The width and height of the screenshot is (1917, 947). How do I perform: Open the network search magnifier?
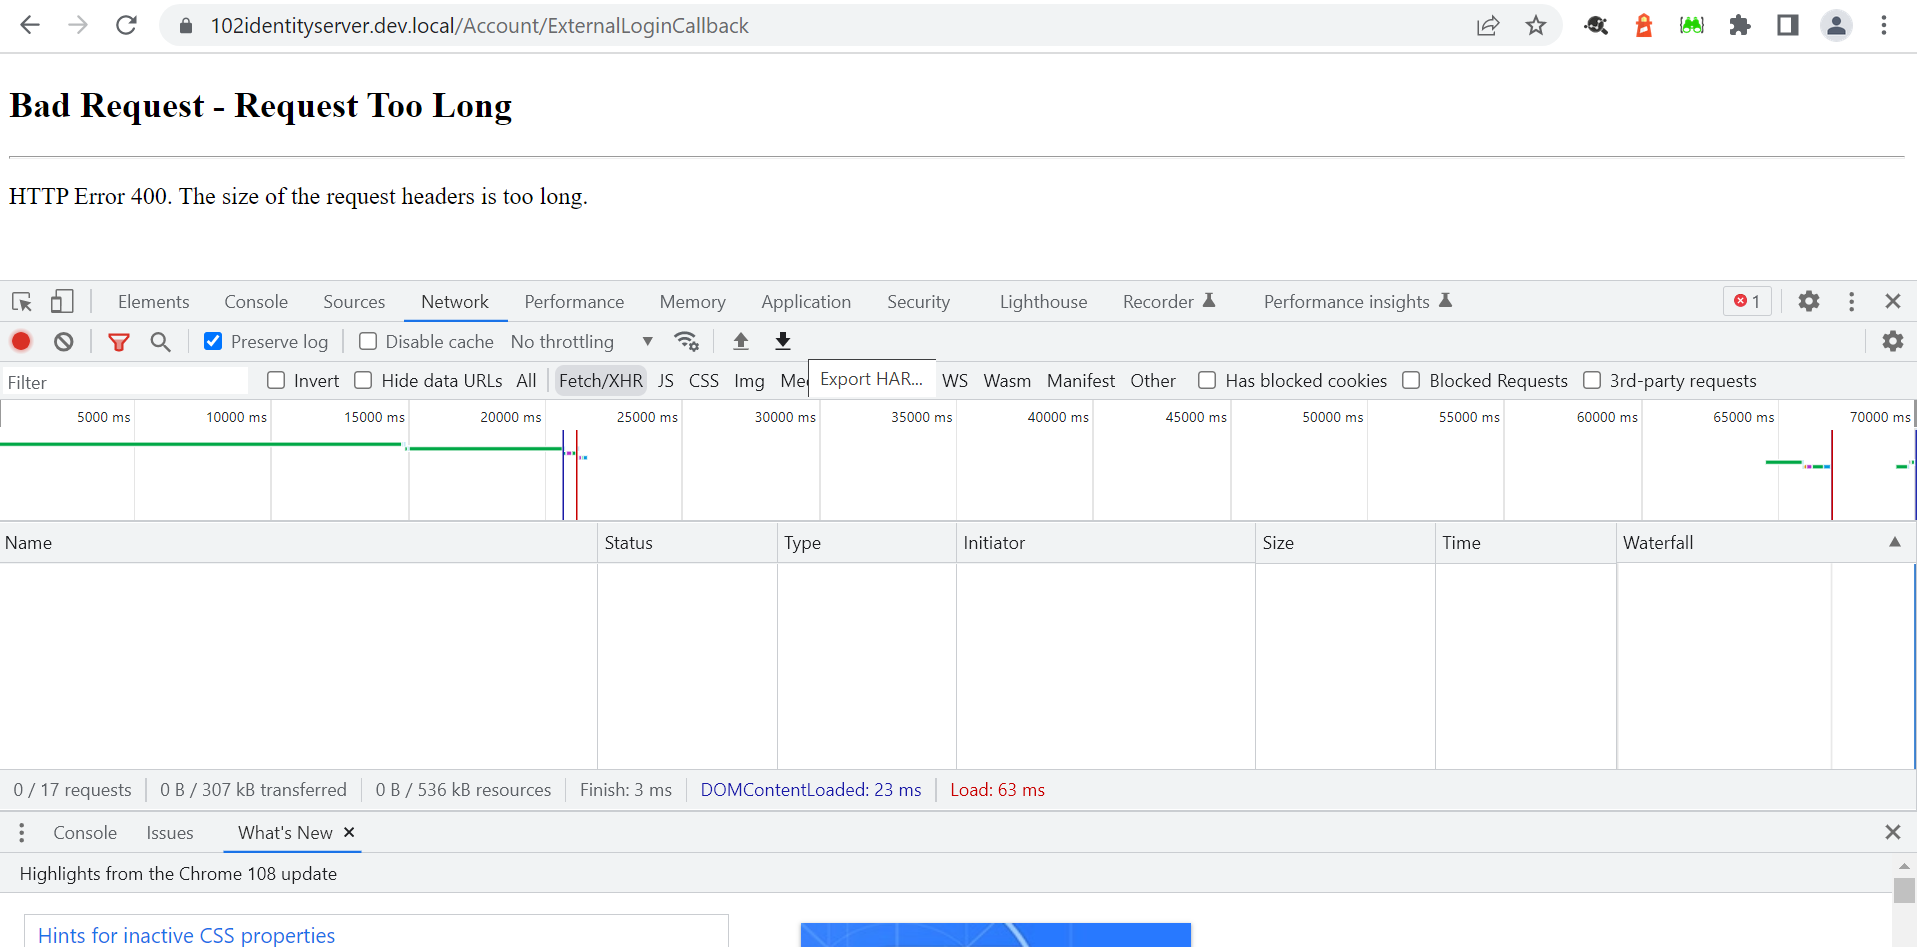point(160,342)
